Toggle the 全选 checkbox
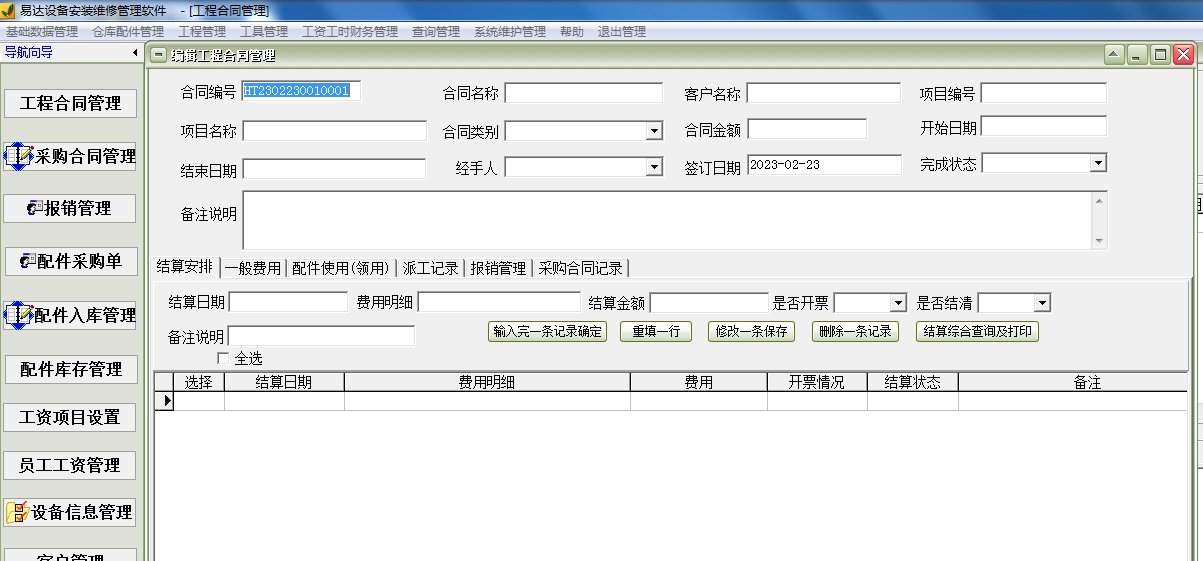 coord(223,358)
